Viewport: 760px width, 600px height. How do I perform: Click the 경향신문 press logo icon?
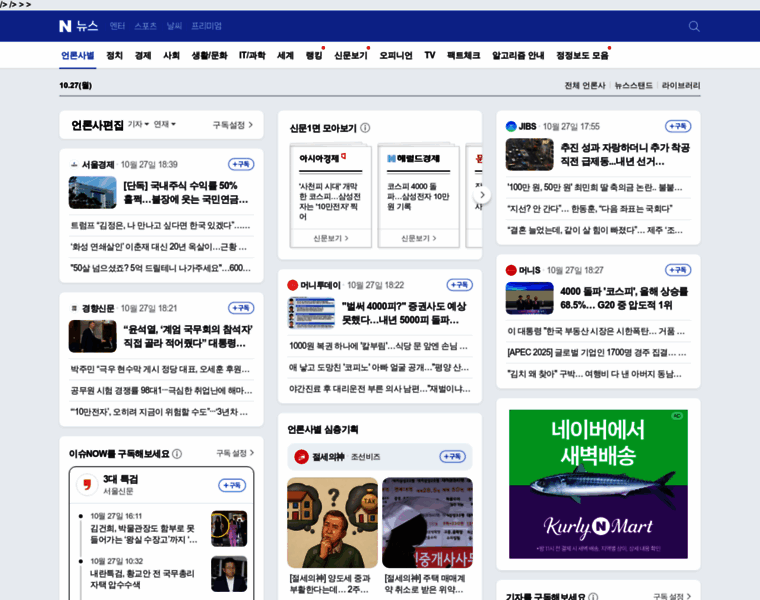point(74,308)
